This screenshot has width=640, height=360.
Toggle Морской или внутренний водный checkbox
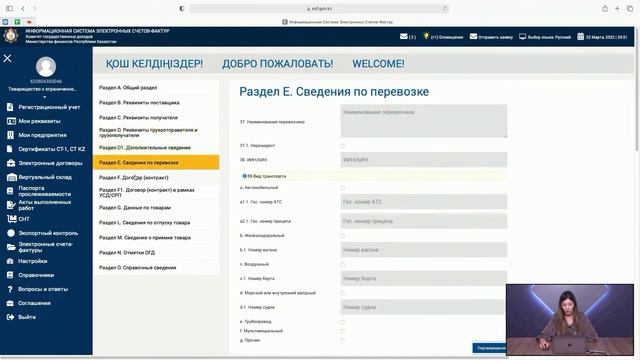coord(342,293)
